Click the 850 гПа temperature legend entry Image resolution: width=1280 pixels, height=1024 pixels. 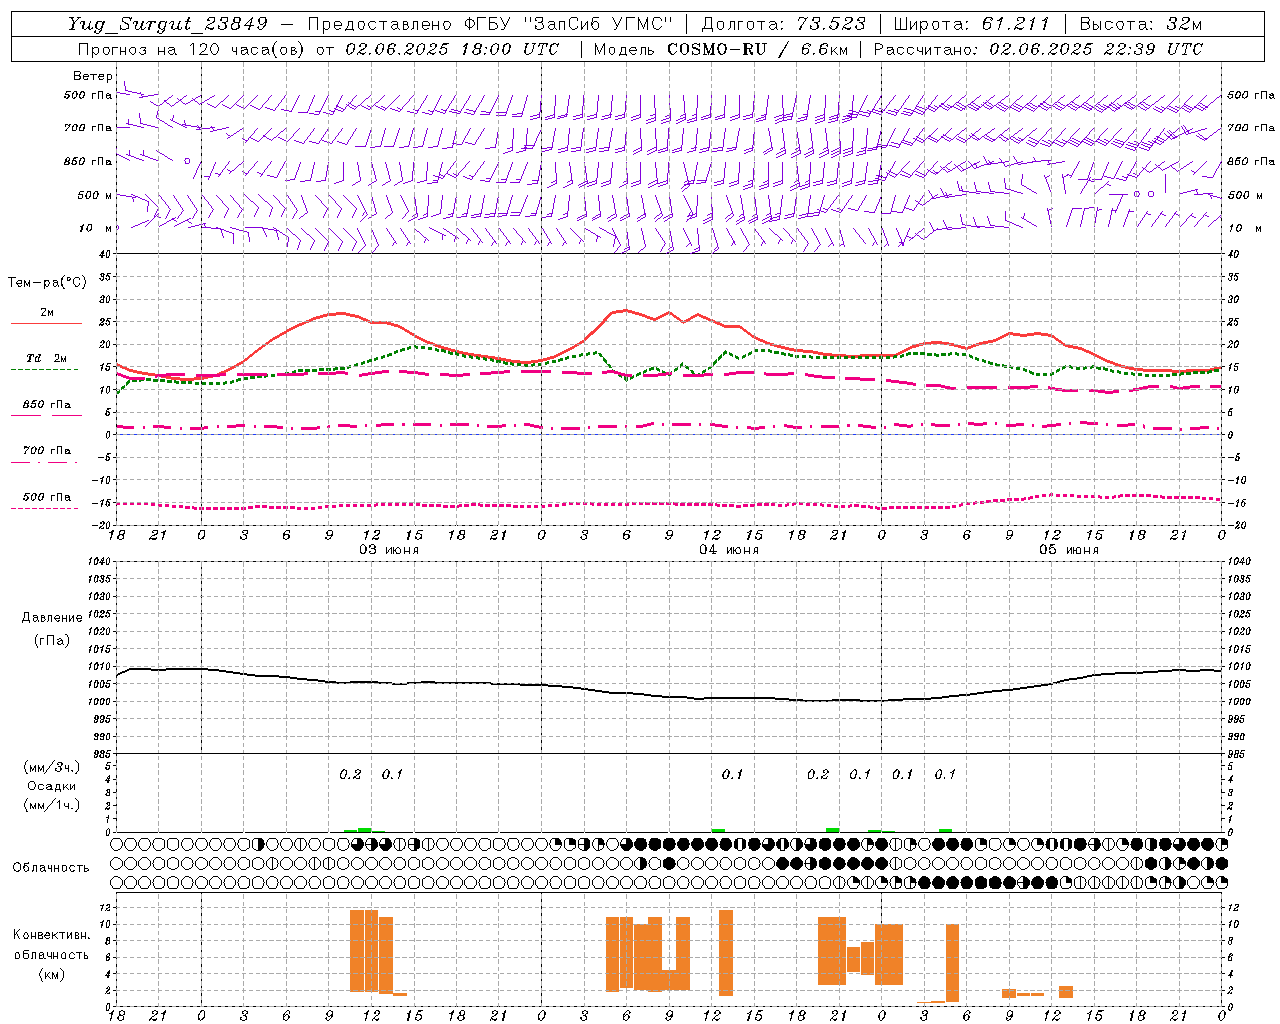pyautogui.click(x=46, y=409)
